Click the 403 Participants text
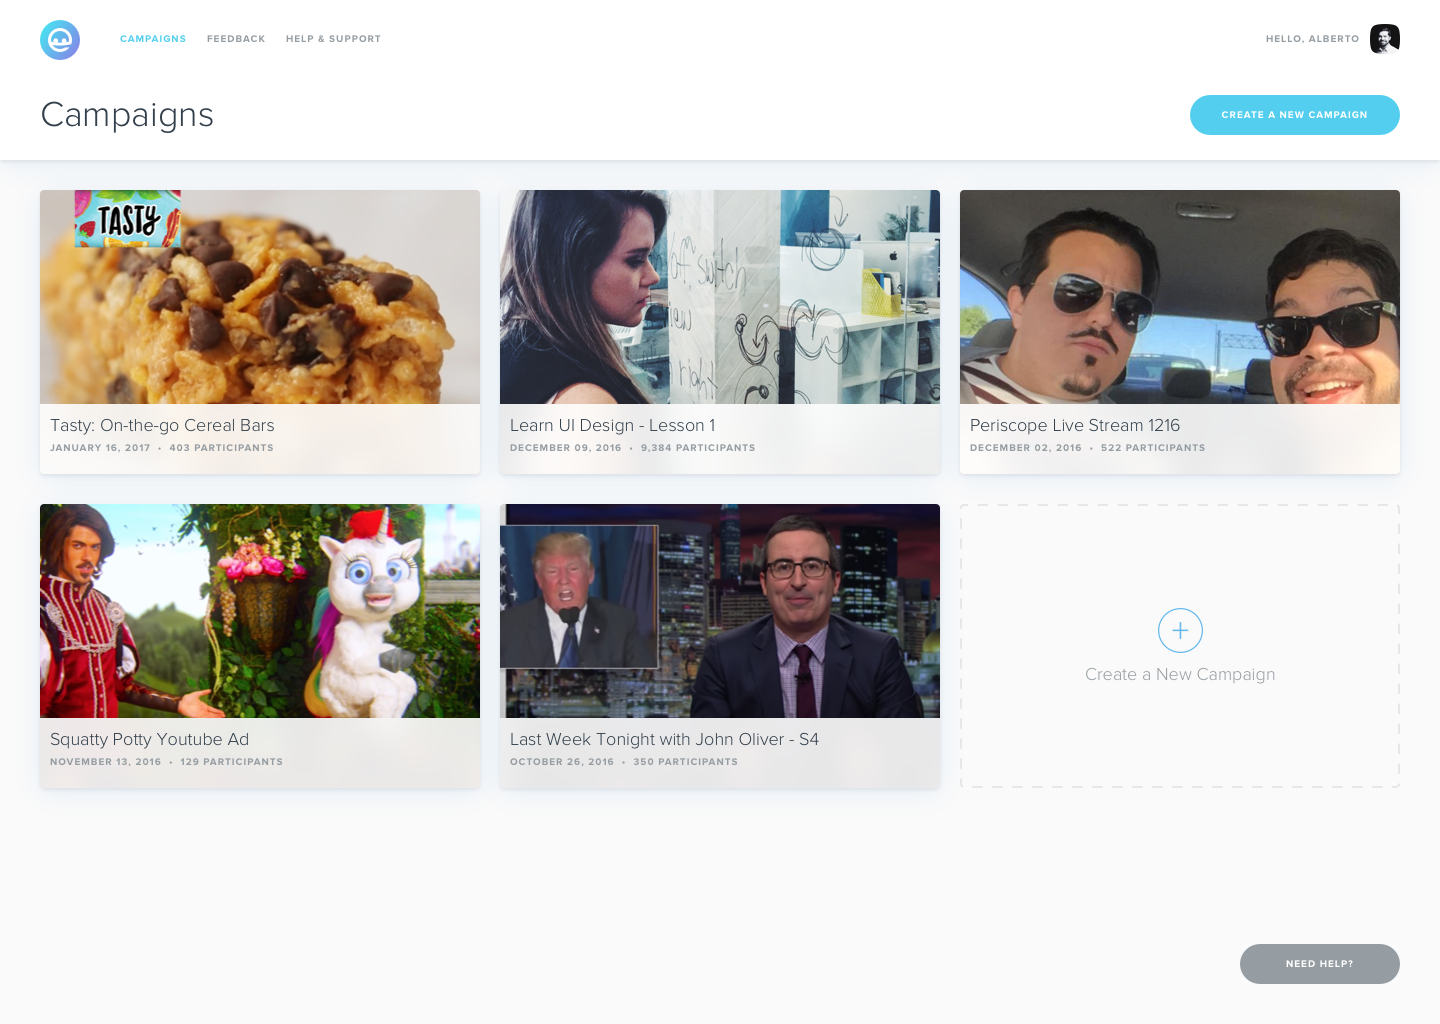 click(x=221, y=448)
